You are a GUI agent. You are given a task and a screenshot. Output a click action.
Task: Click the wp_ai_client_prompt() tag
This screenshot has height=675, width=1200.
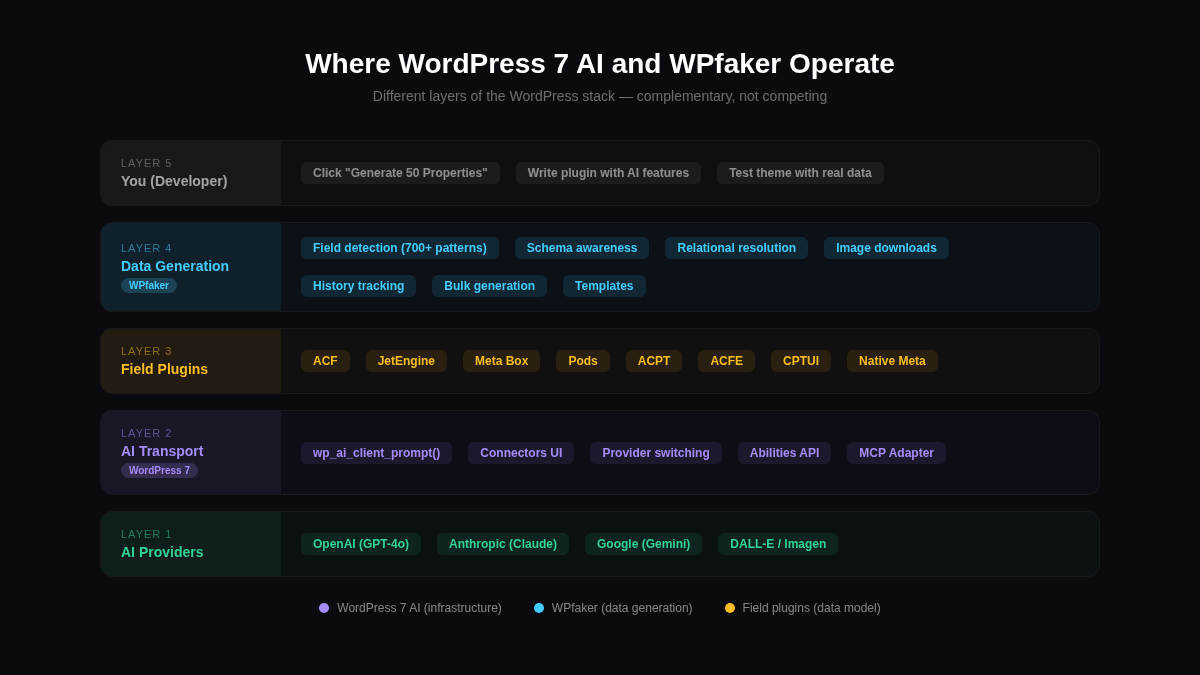[x=376, y=453]
